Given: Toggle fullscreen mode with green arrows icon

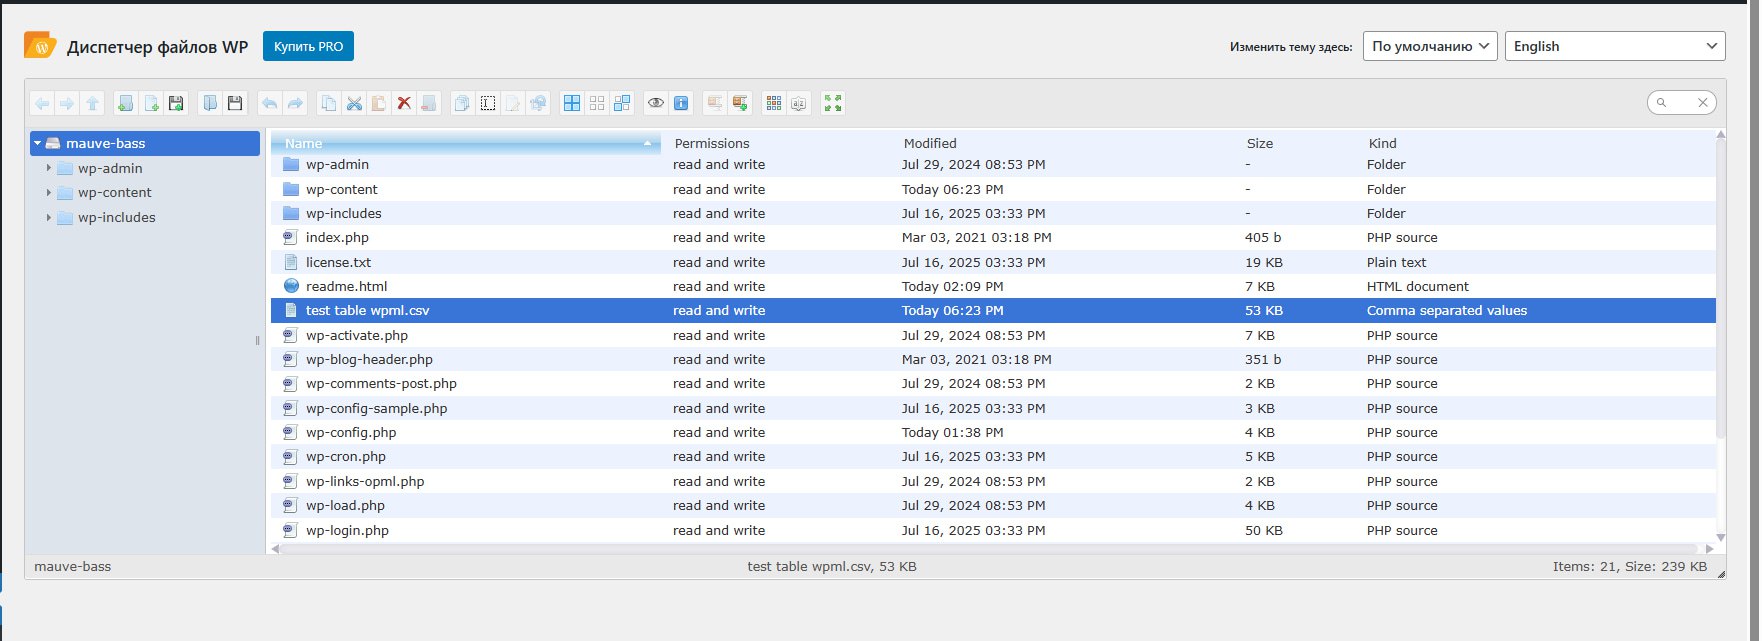Looking at the screenshot, I should [832, 103].
